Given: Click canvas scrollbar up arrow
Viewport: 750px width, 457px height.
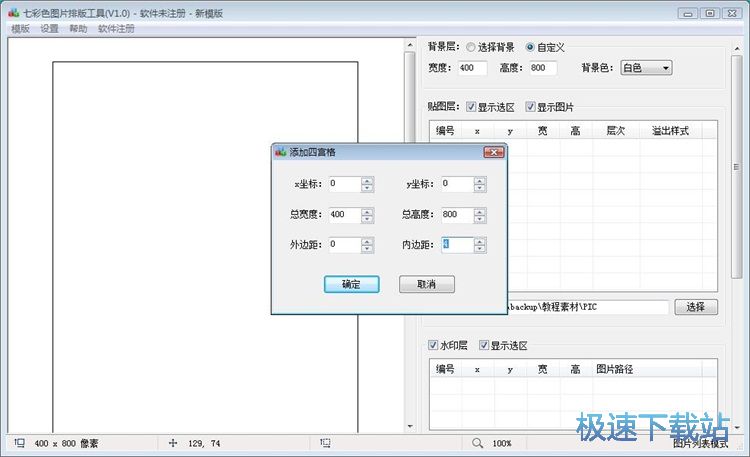Looking at the screenshot, I should click(x=410, y=45).
